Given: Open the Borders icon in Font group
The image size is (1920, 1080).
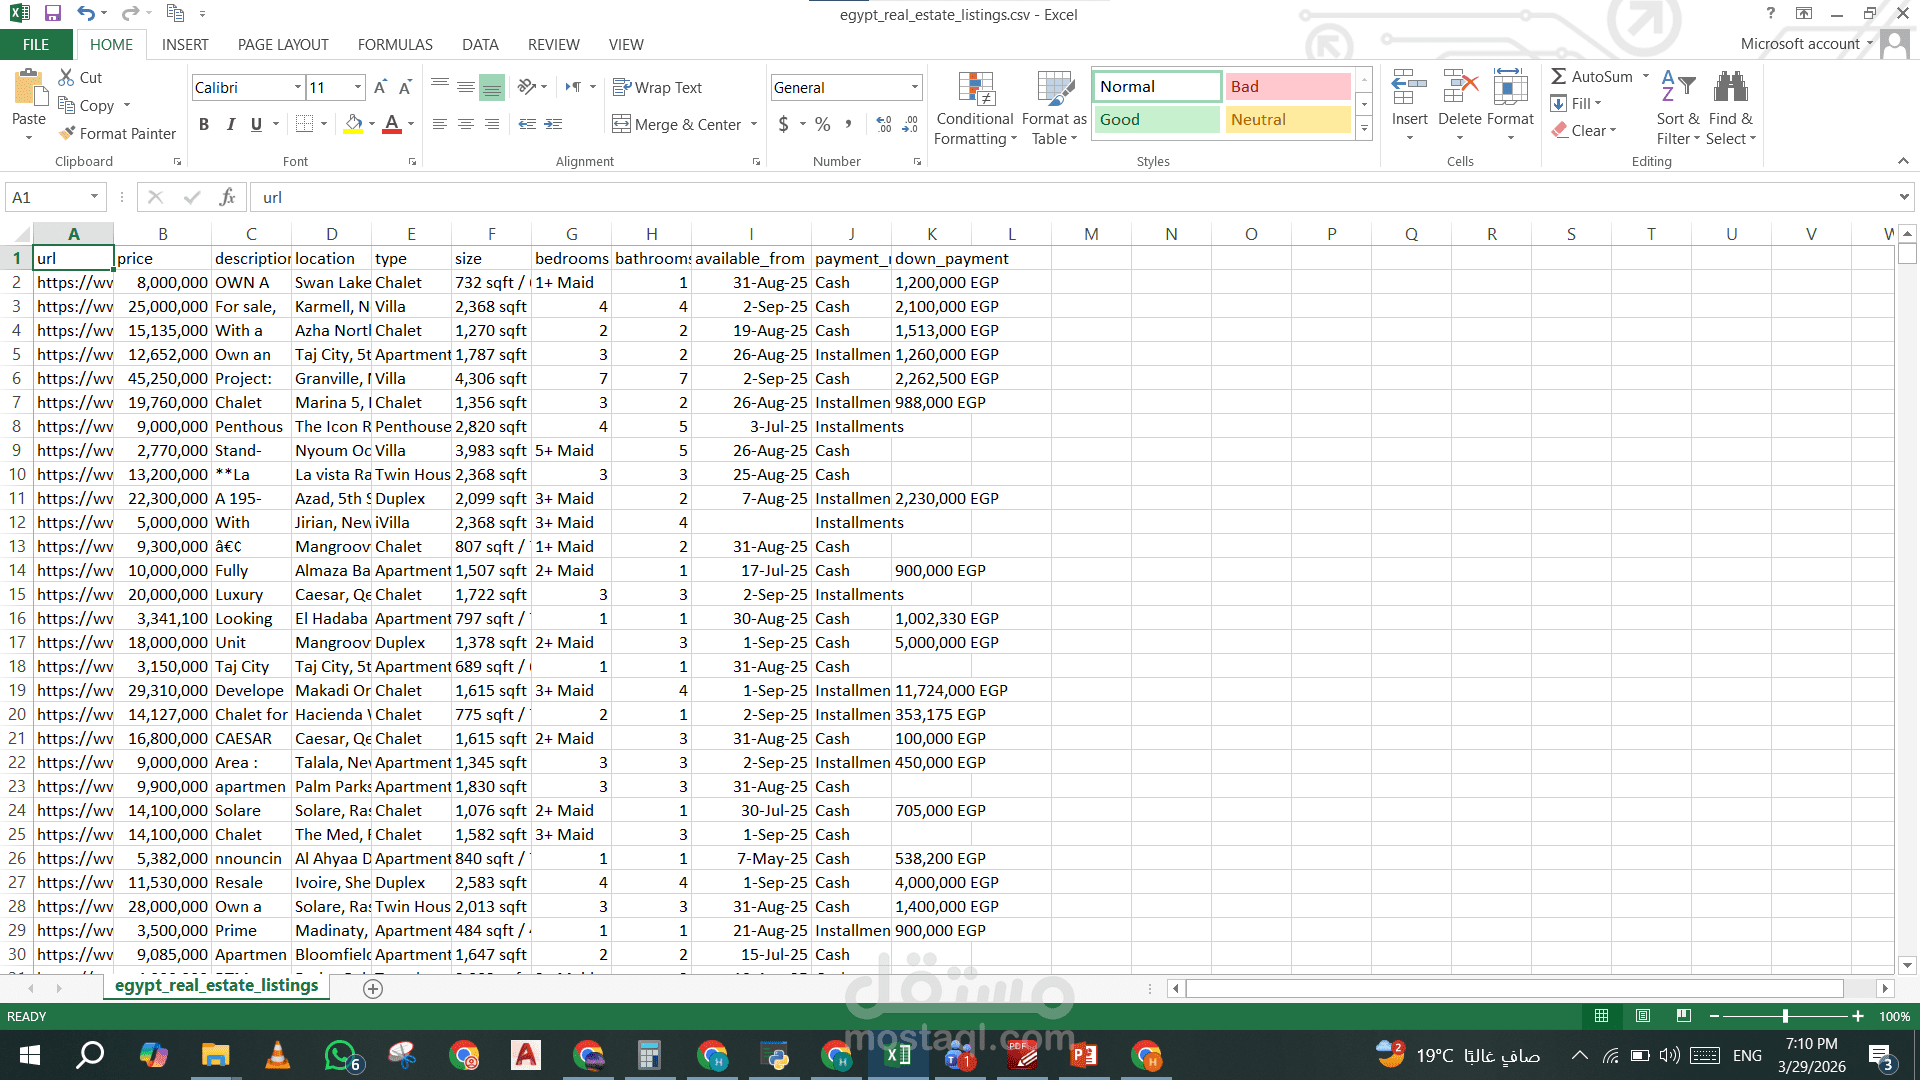Looking at the screenshot, I should coord(305,124).
